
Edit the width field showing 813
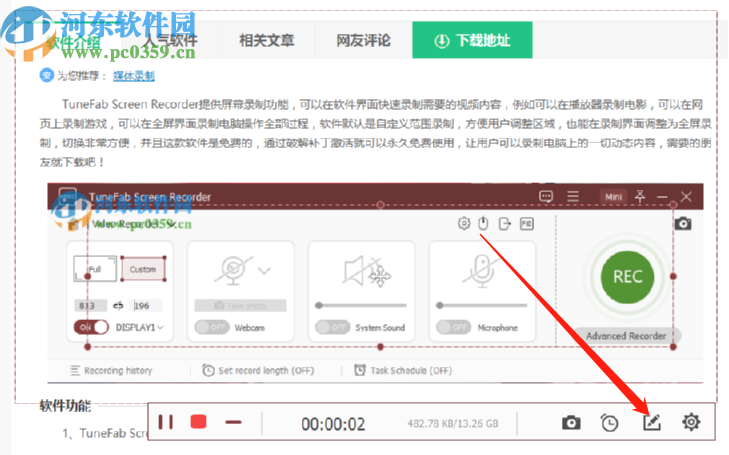tap(89, 305)
